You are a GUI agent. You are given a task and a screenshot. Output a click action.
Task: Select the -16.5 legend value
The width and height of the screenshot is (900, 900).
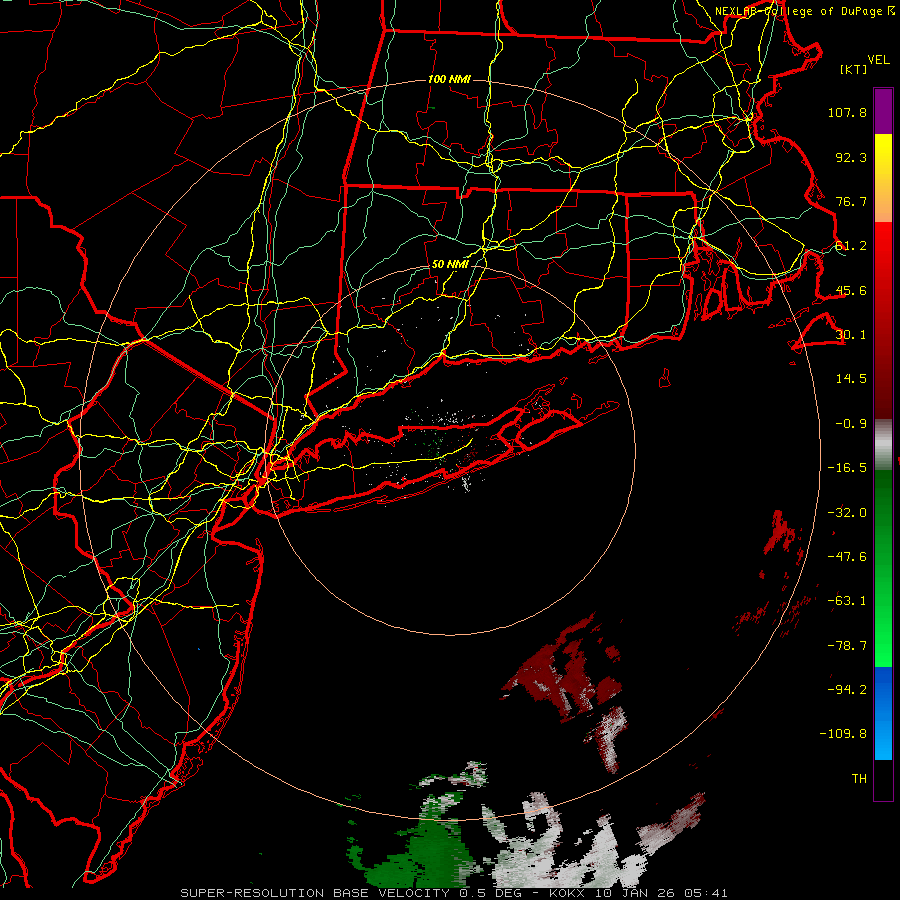pos(847,467)
